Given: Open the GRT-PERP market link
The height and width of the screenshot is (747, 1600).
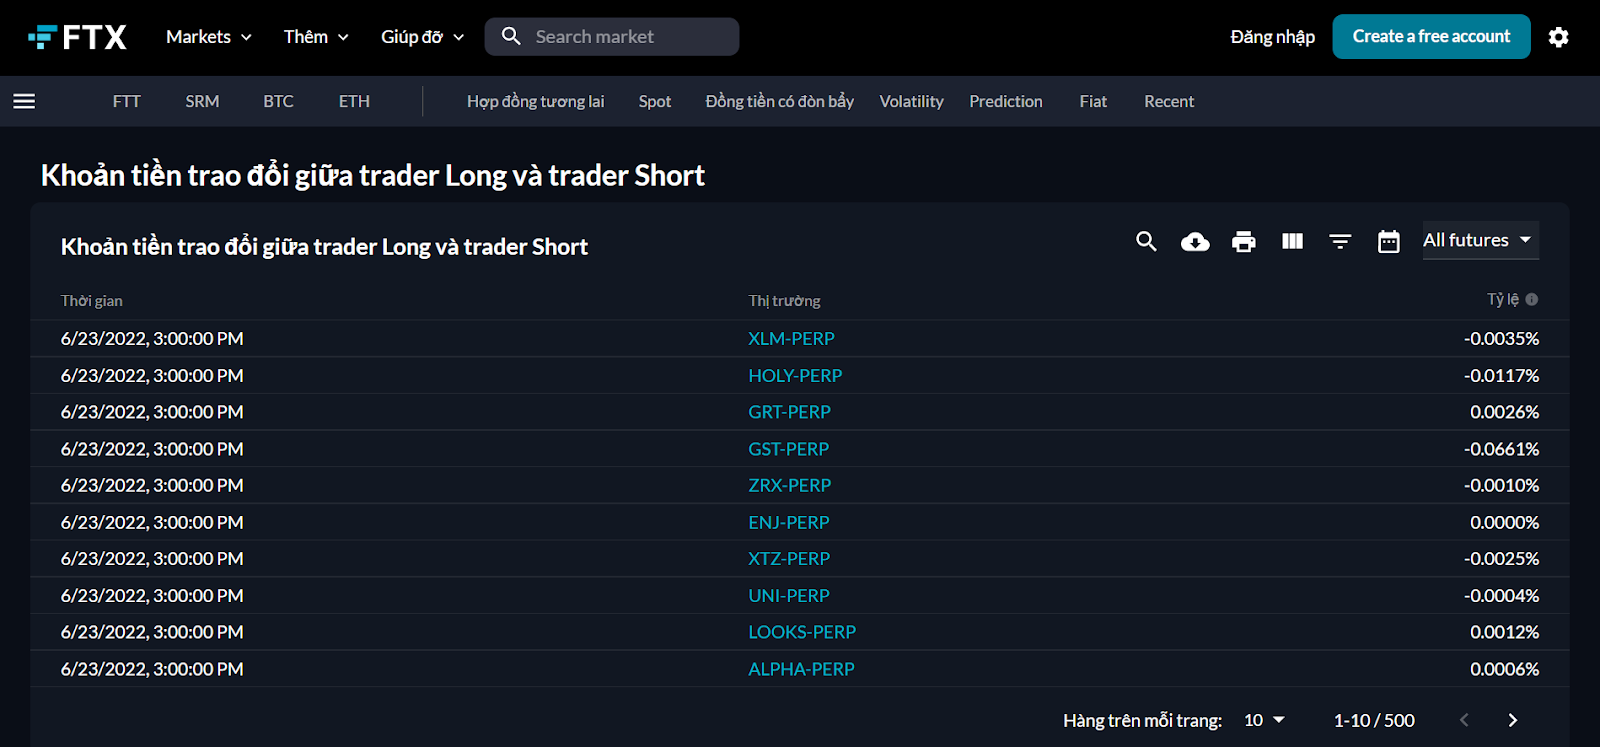Looking at the screenshot, I should point(789,412).
